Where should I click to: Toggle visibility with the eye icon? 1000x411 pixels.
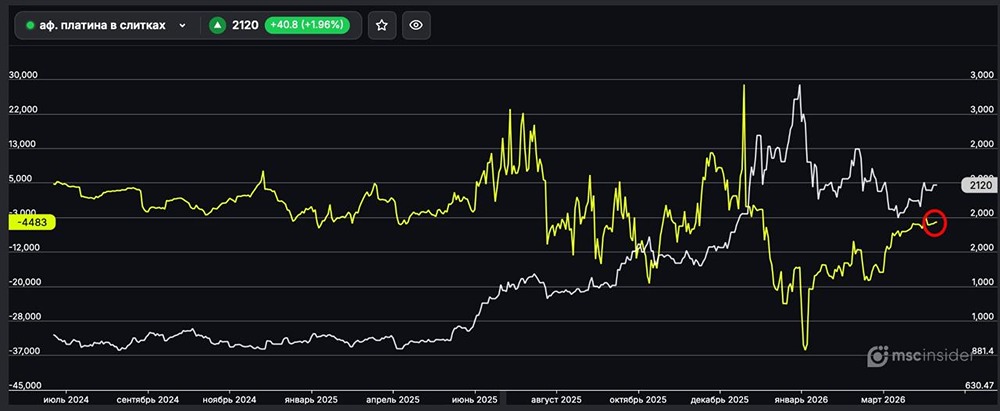pyautogui.click(x=416, y=26)
